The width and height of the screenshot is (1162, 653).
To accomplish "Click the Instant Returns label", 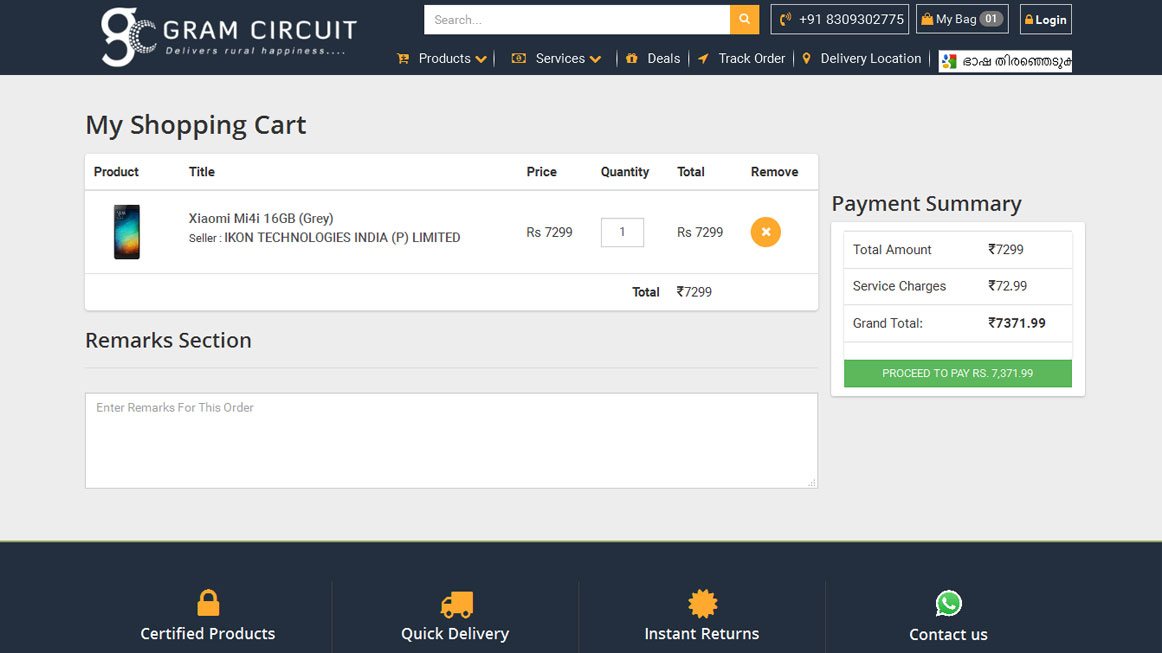I will point(702,634).
